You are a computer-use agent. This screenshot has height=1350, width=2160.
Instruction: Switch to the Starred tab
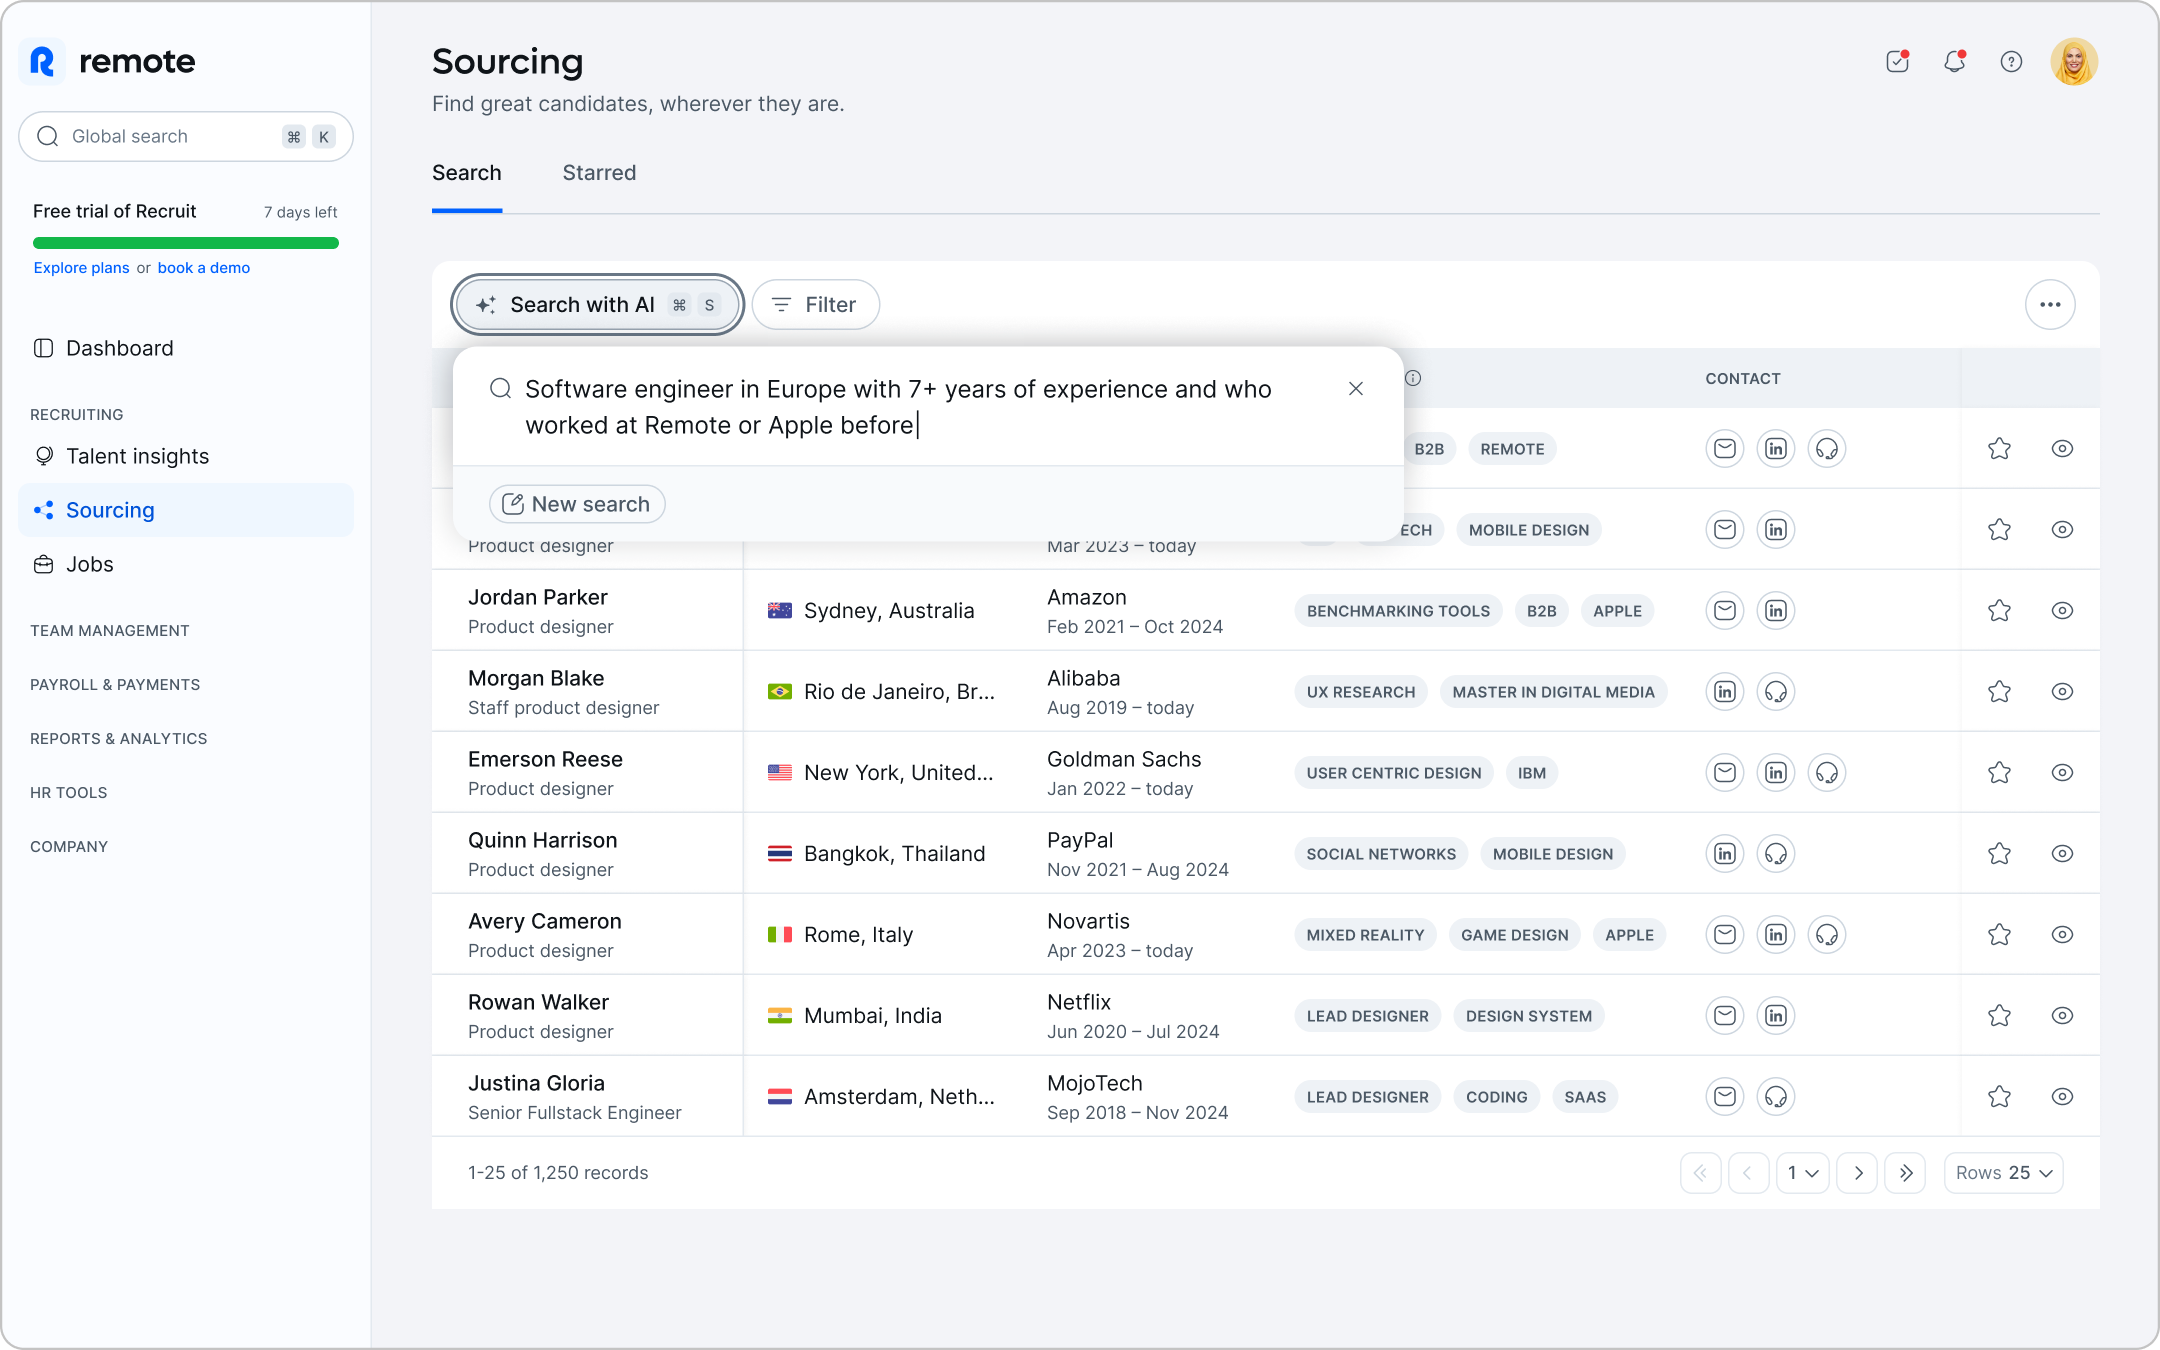(599, 173)
